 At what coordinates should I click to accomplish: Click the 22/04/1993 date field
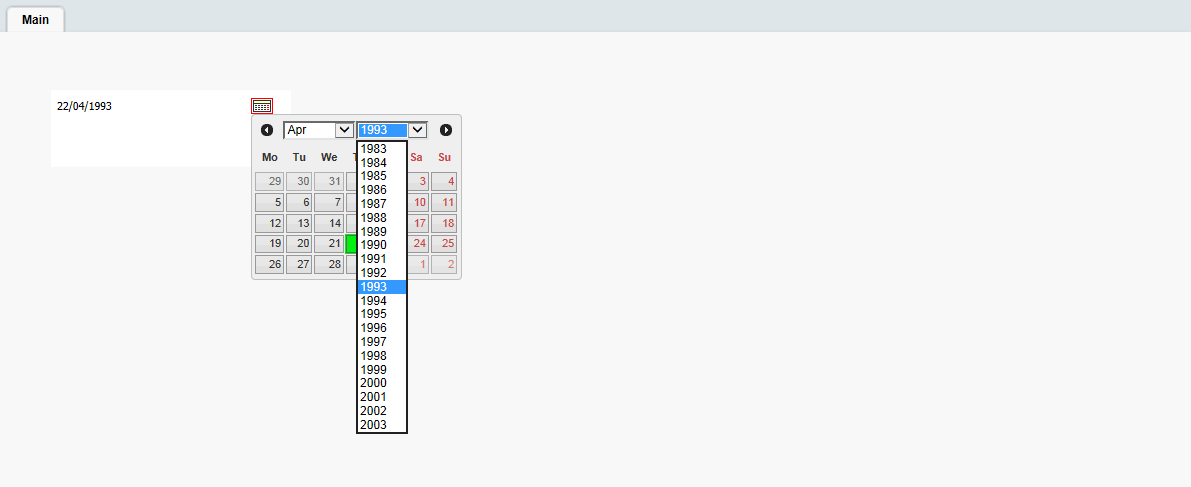click(x=152, y=106)
